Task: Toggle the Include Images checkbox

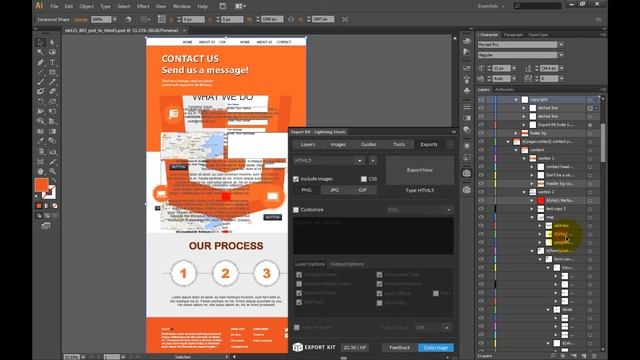Action: (x=296, y=179)
